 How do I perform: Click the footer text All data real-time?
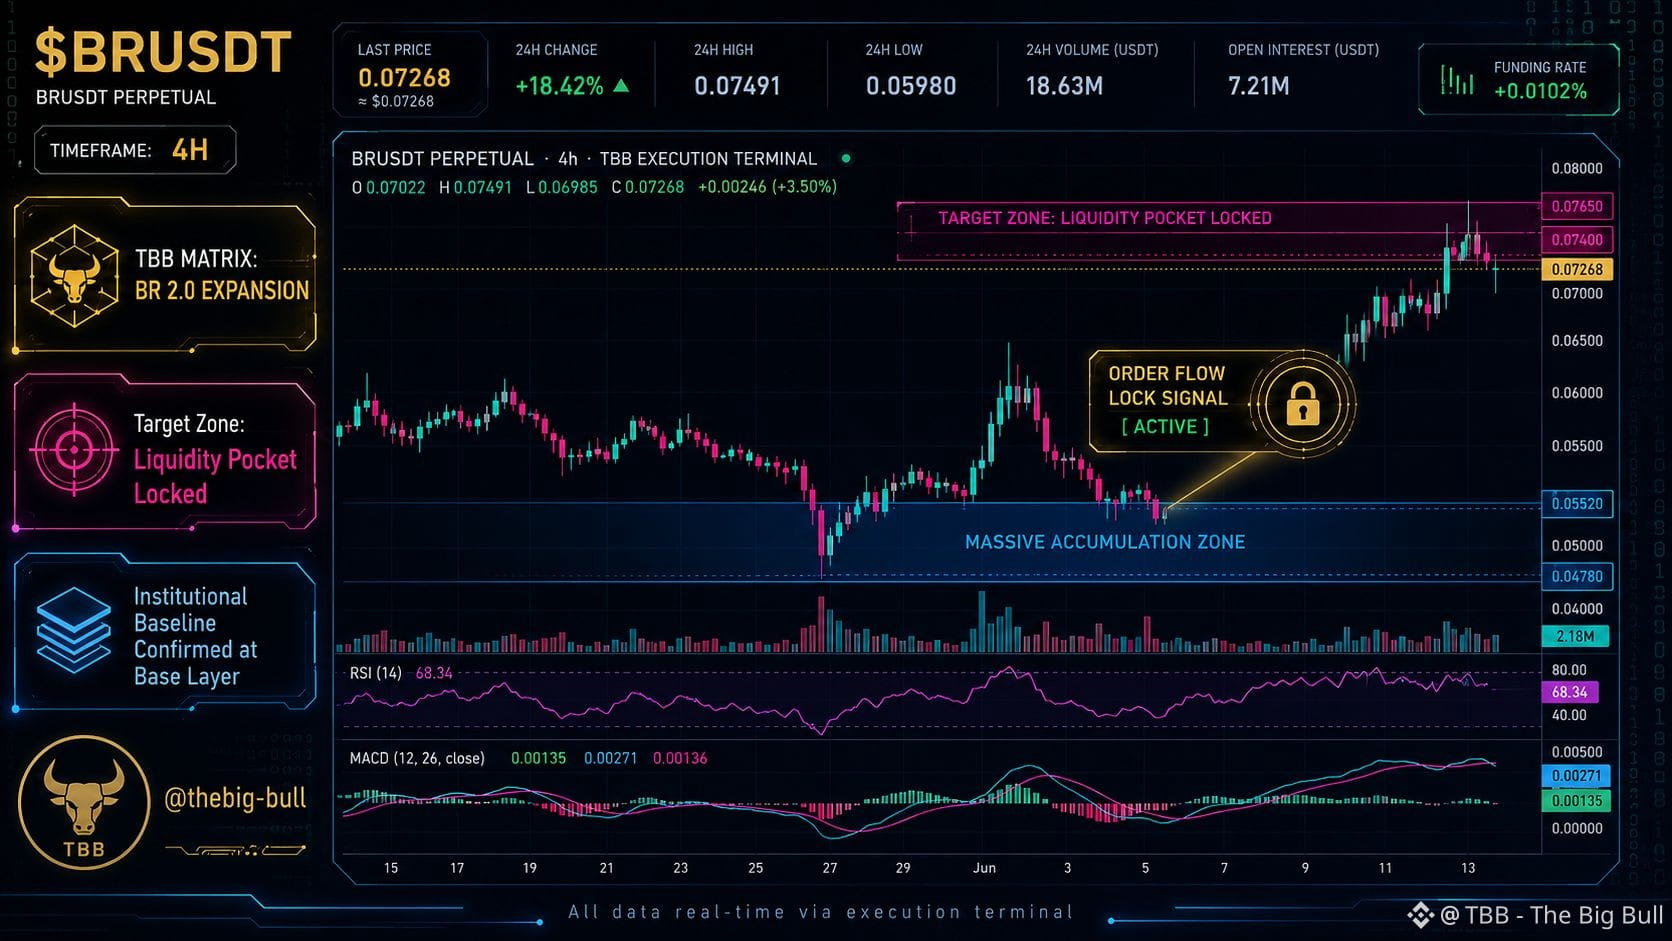[x=820, y=912]
